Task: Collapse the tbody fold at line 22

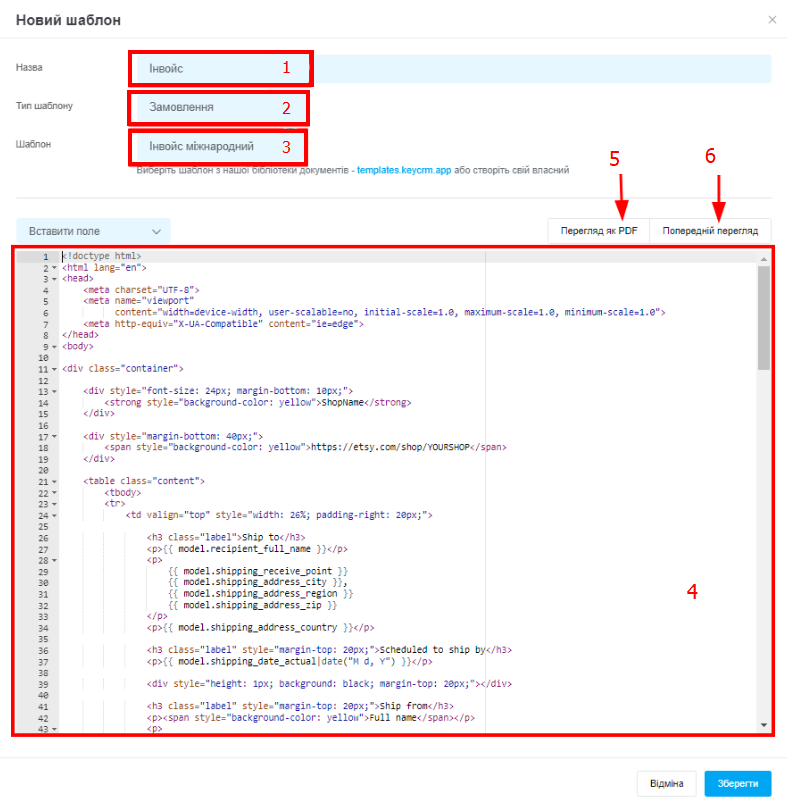Action: click(x=54, y=493)
